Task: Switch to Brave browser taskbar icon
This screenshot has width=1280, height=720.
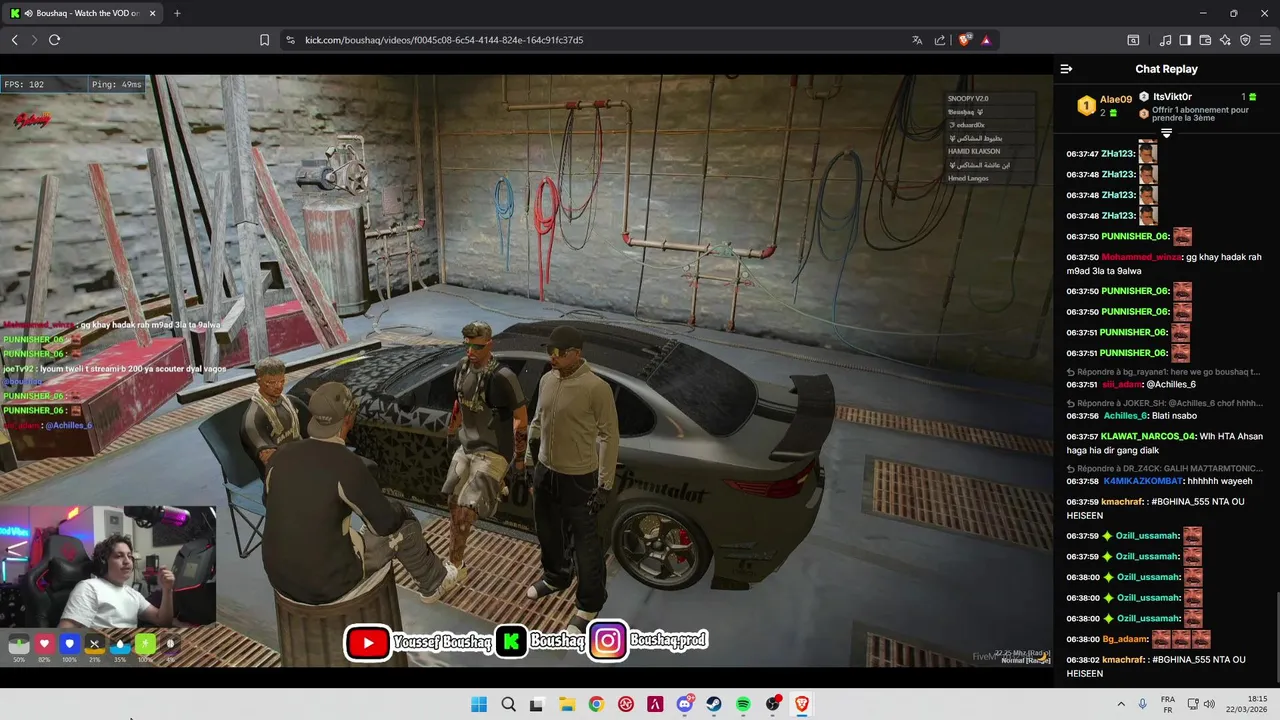Action: click(802, 704)
